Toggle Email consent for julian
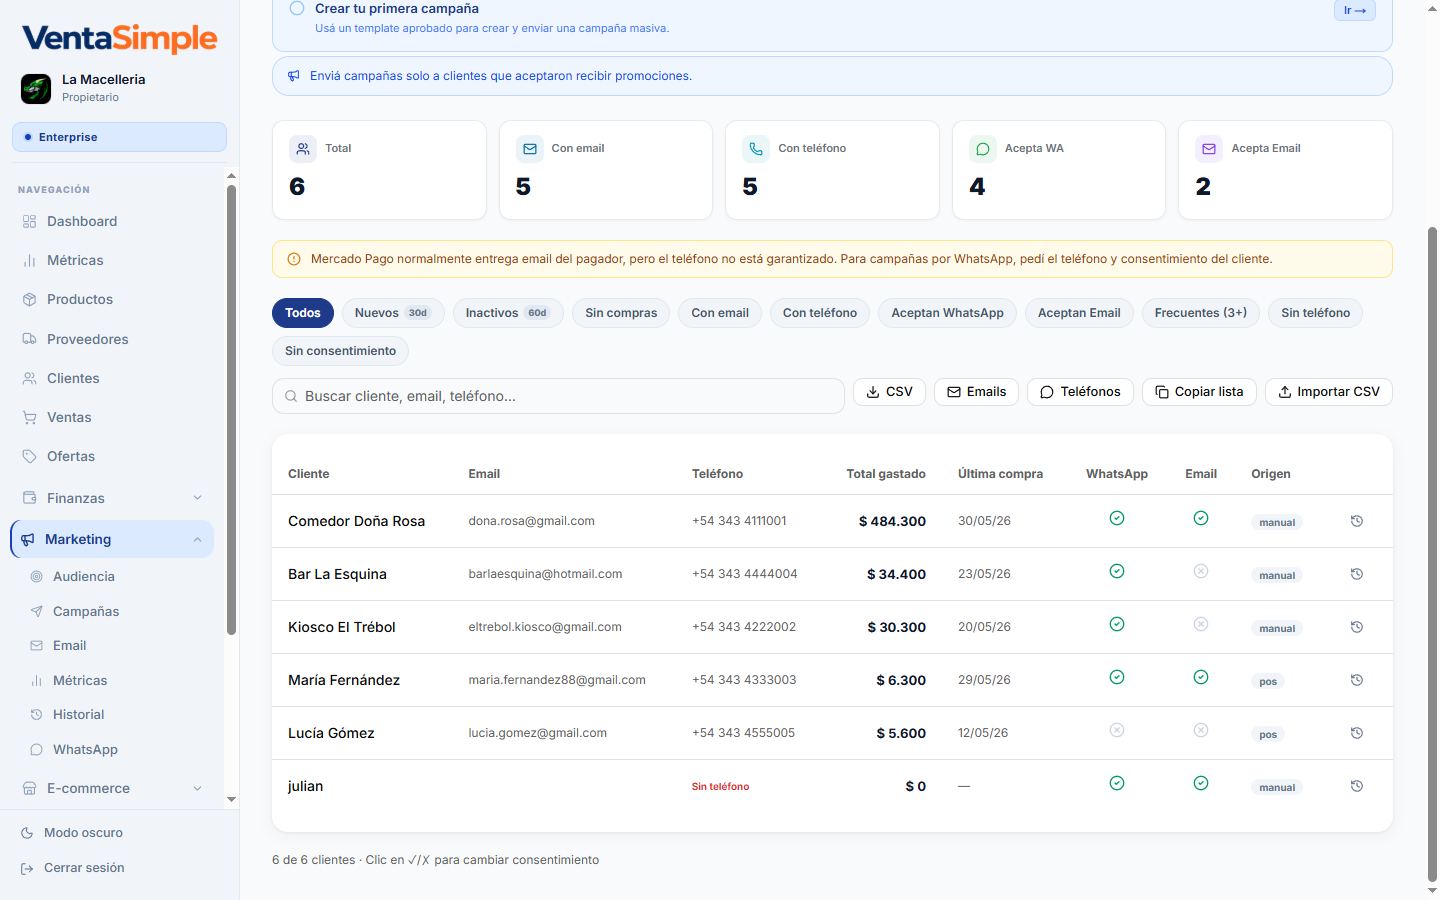The width and height of the screenshot is (1440, 900). tap(1201, 783)
